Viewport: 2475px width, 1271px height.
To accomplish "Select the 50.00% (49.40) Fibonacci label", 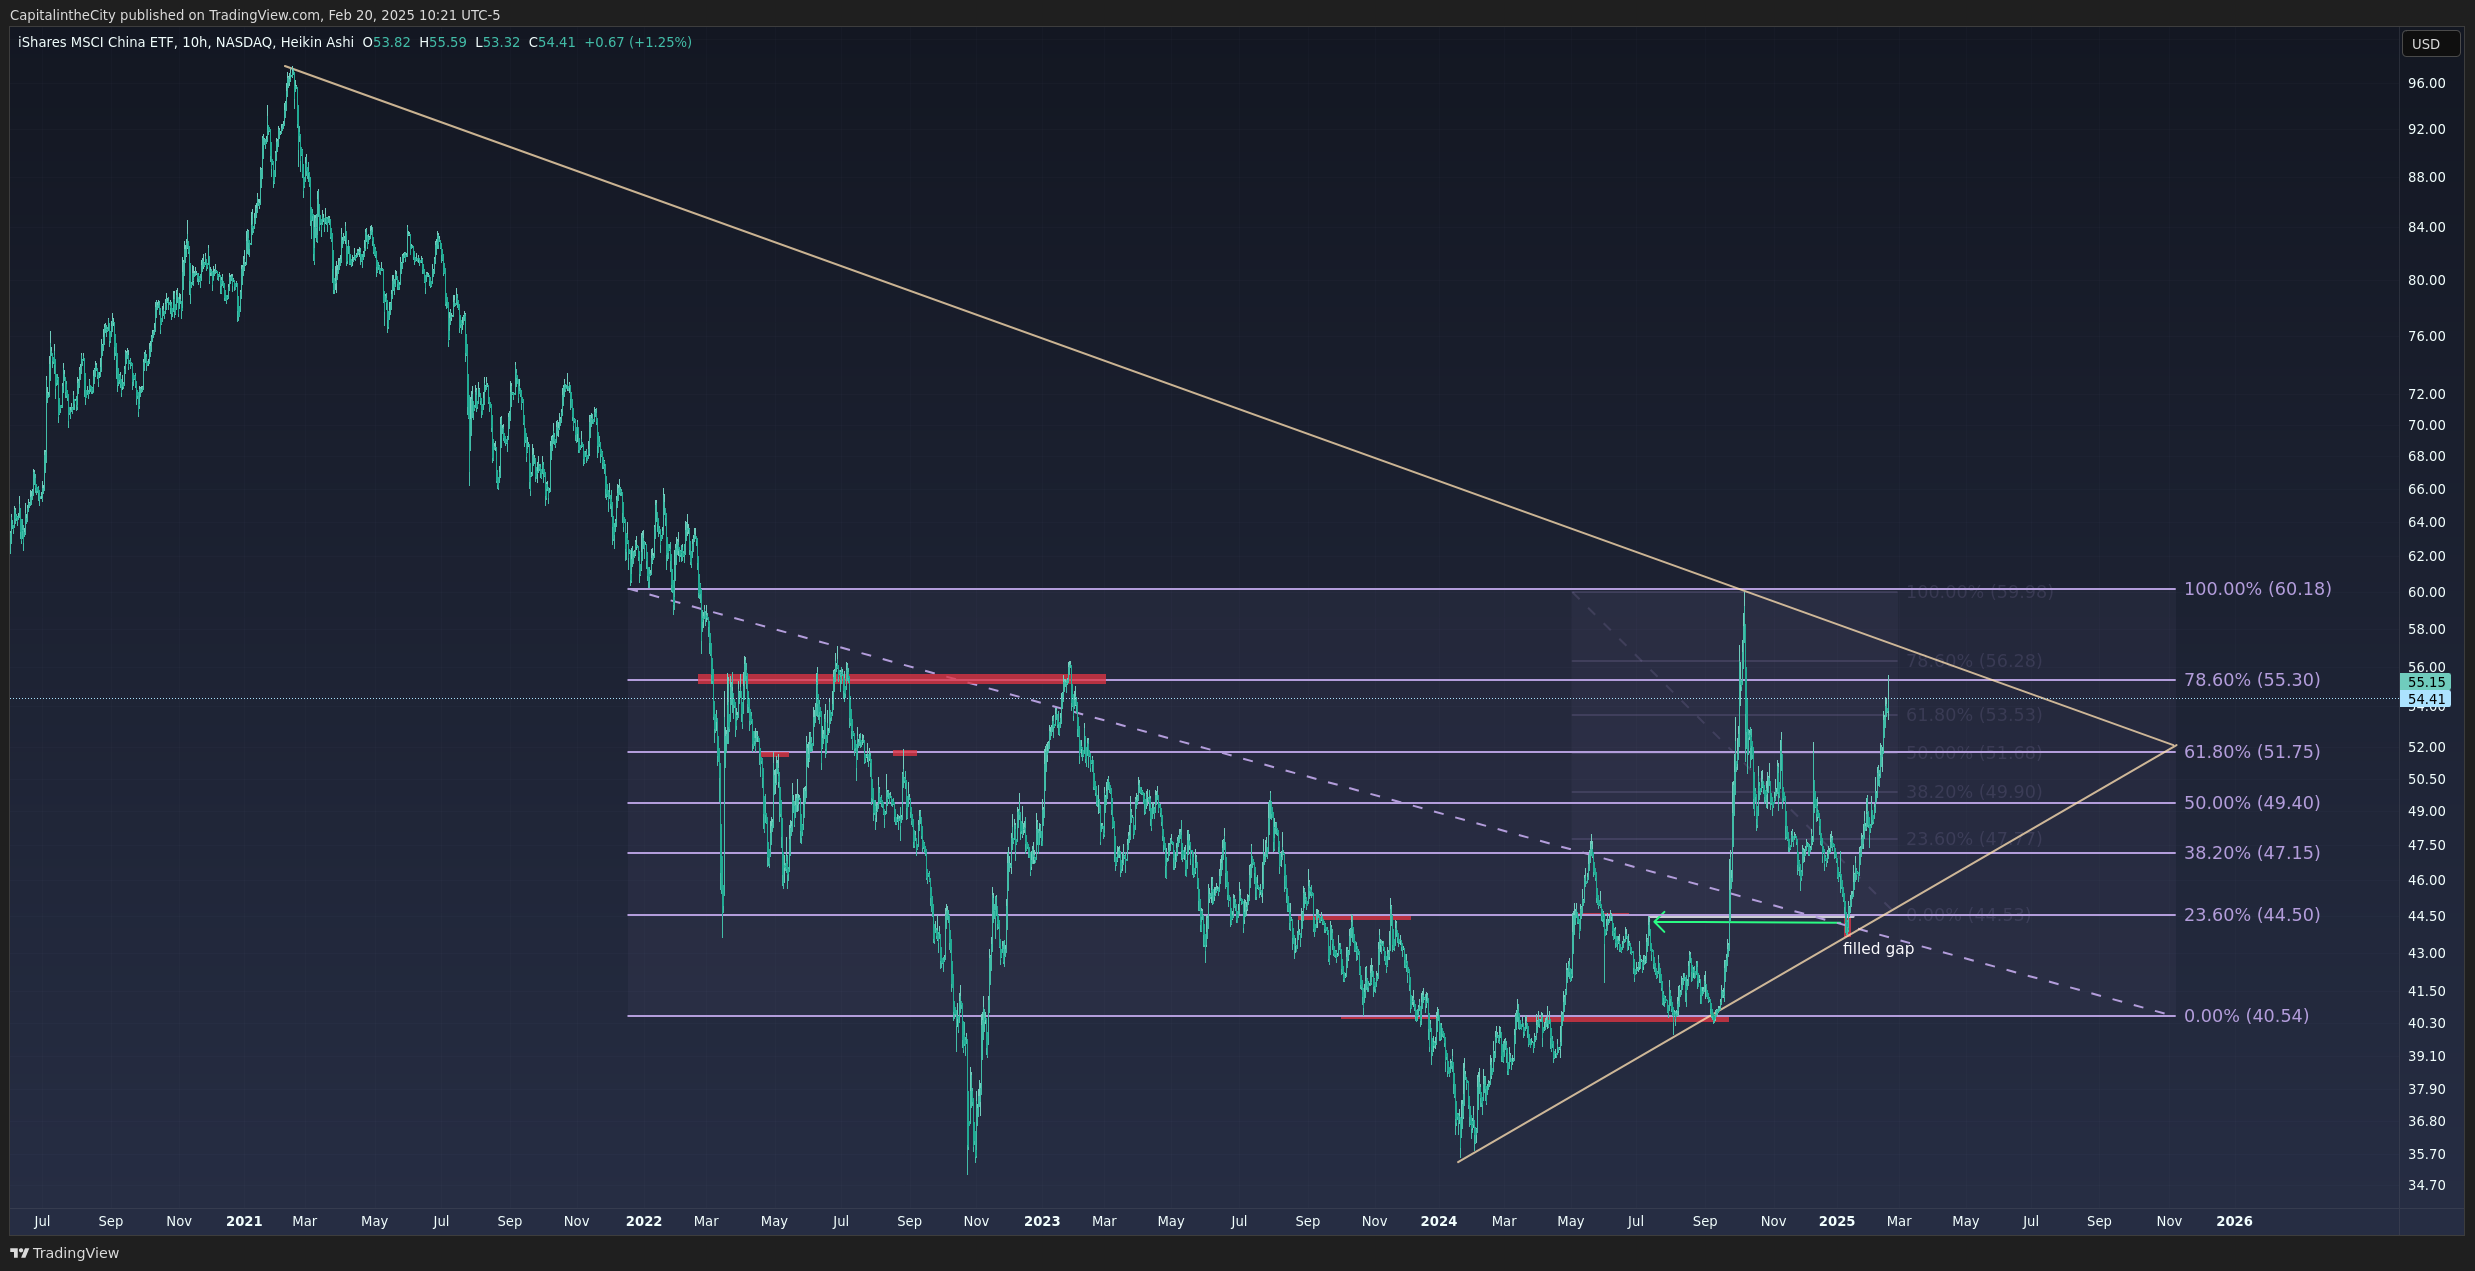I will pos(2252,803).
